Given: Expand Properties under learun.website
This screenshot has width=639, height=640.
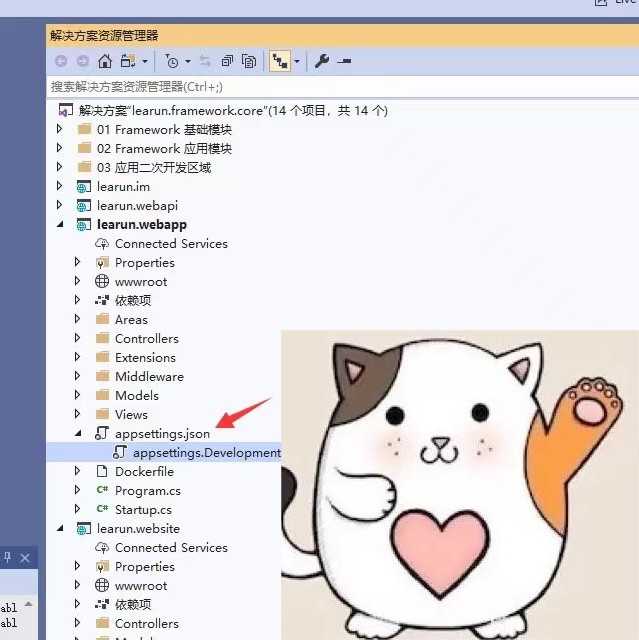Looking at the screenshot, I should [x=78, y=566].
